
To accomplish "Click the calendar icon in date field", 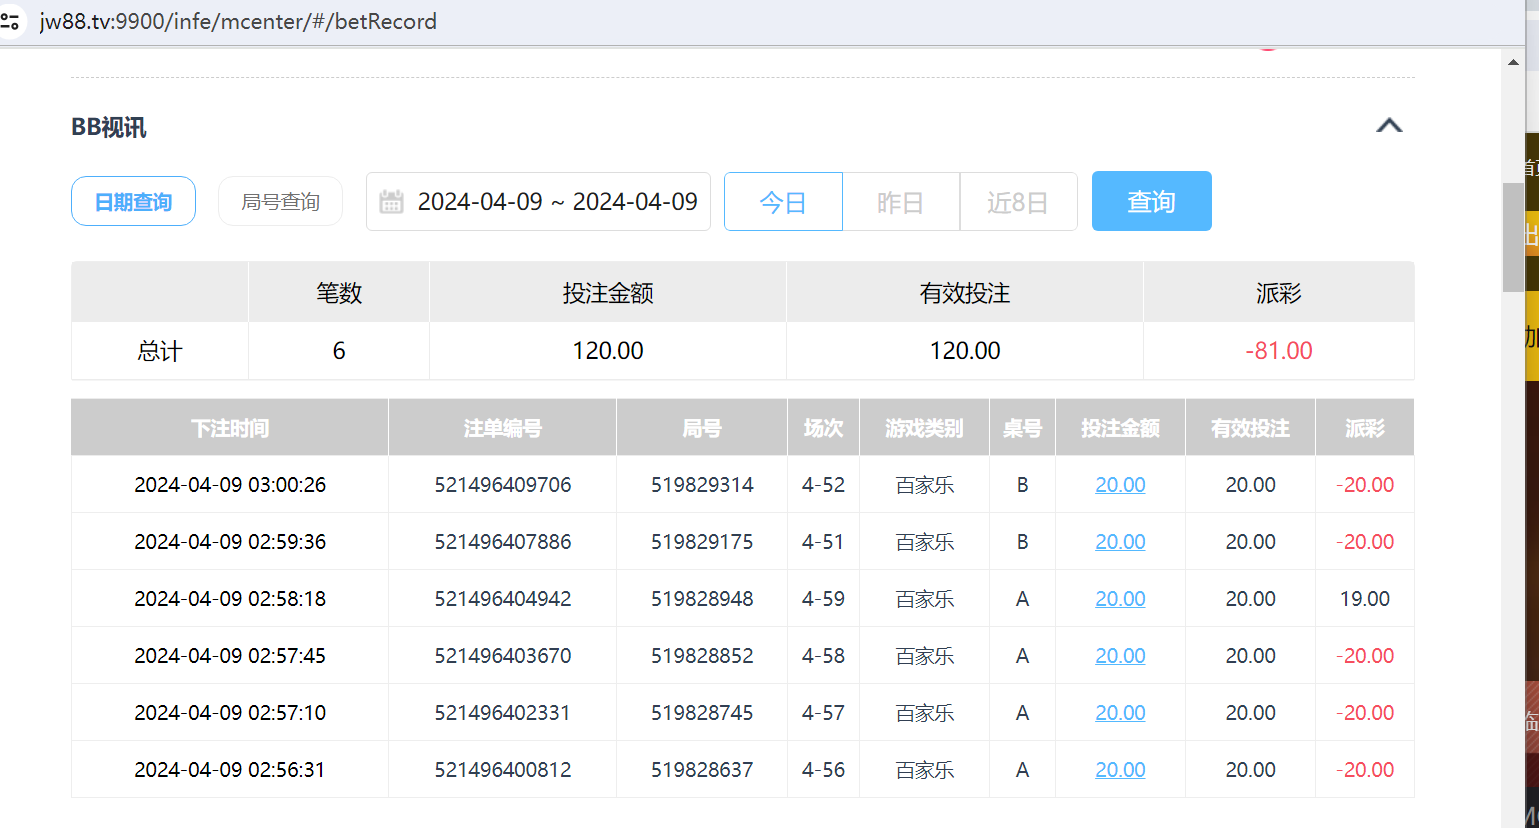I will (391, 202).
